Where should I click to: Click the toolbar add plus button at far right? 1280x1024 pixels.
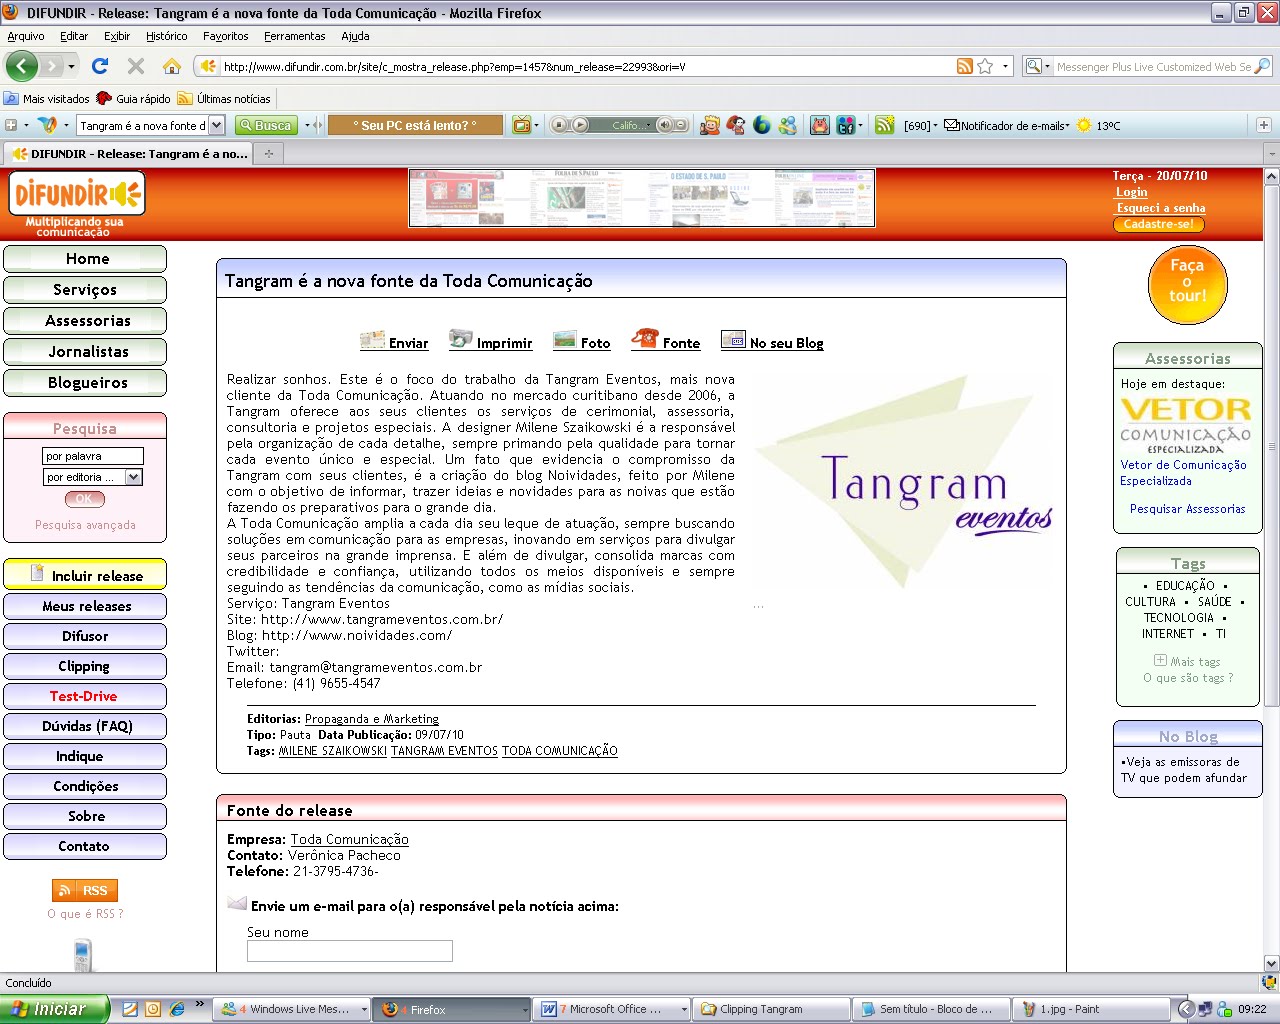(1264, 125)
